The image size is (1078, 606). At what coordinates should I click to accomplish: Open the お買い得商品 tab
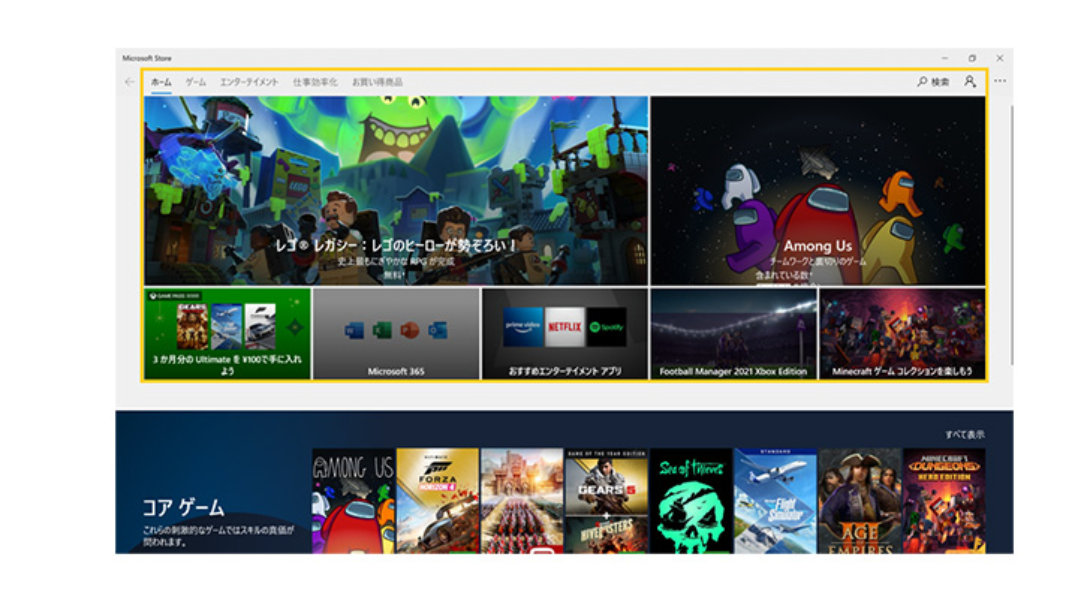click(377, 82)
